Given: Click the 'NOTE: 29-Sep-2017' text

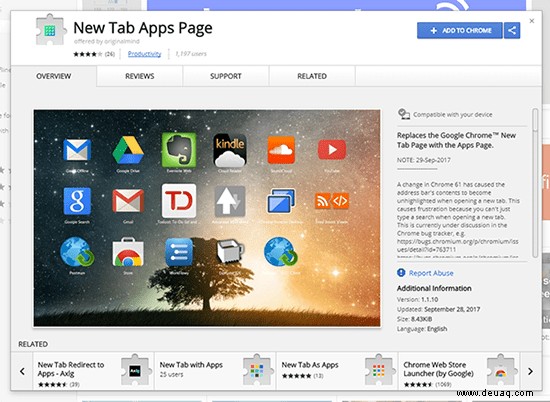Looking at the screenshot, I should (424, 160).
